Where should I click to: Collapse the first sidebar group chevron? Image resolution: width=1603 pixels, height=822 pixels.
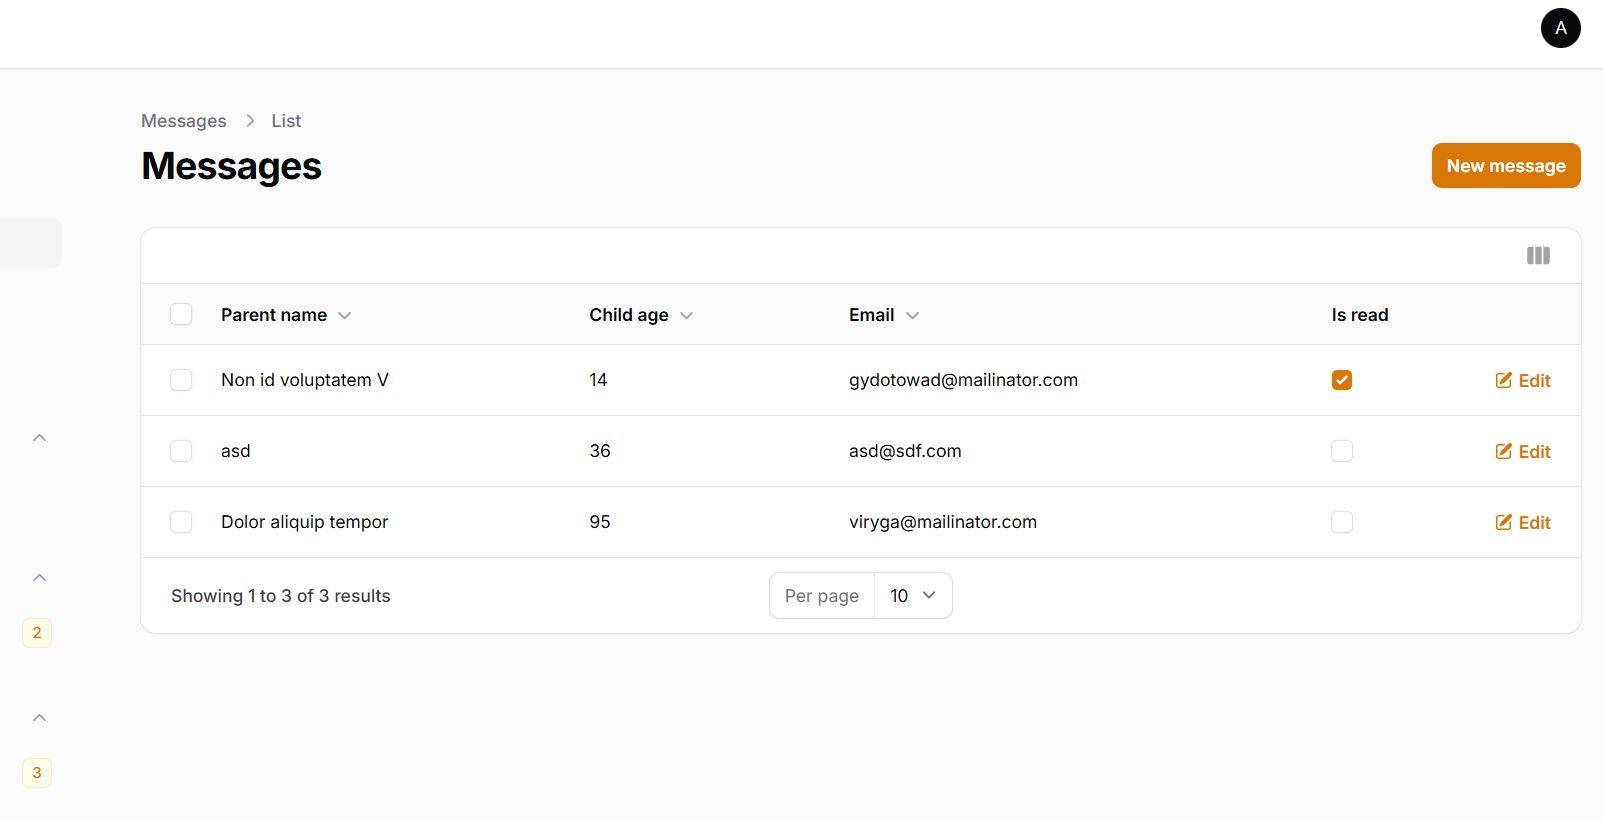pos(40,438)
